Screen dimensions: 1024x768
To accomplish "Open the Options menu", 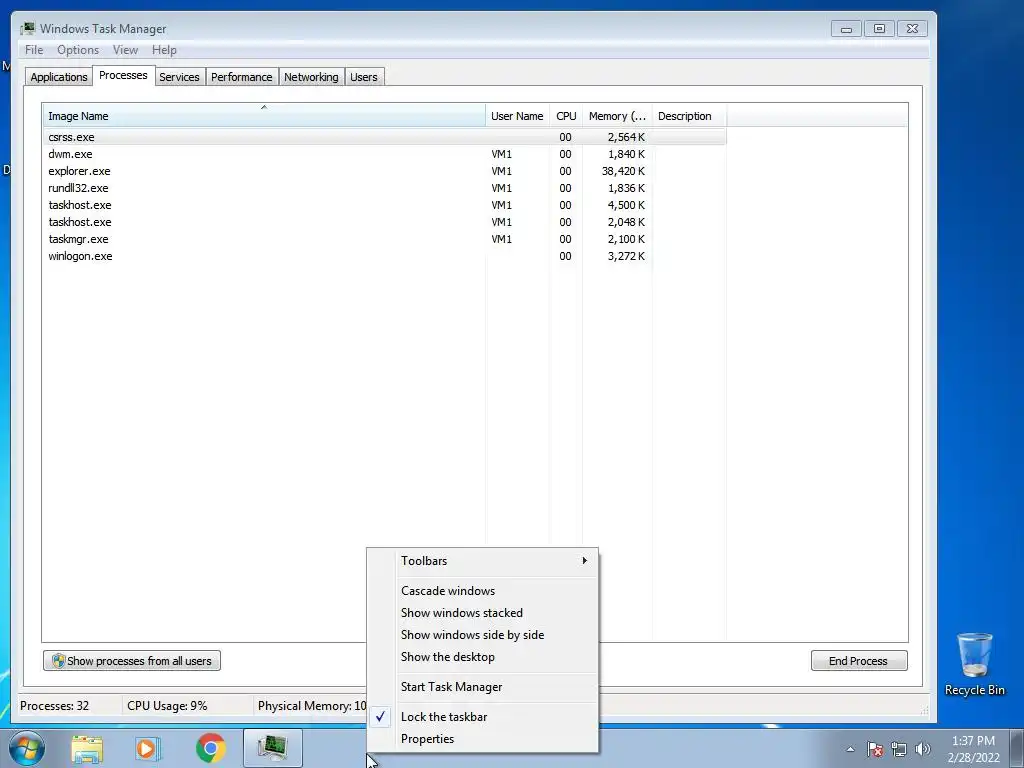I will tap(78, 50).
